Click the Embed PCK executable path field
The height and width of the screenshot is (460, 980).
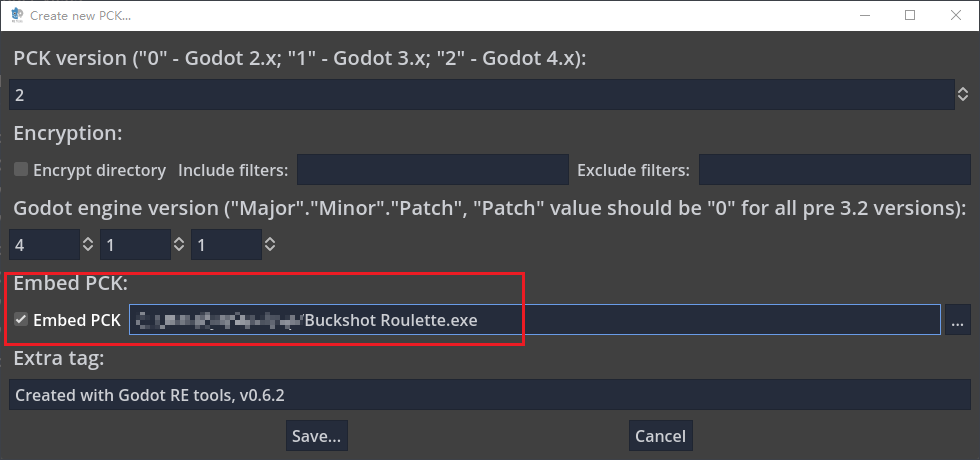pyautogui.click(x=534, y=320)
